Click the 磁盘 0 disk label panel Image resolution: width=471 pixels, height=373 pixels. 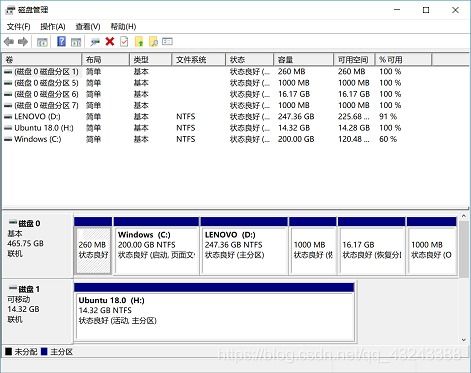click(x=37, y=246)
